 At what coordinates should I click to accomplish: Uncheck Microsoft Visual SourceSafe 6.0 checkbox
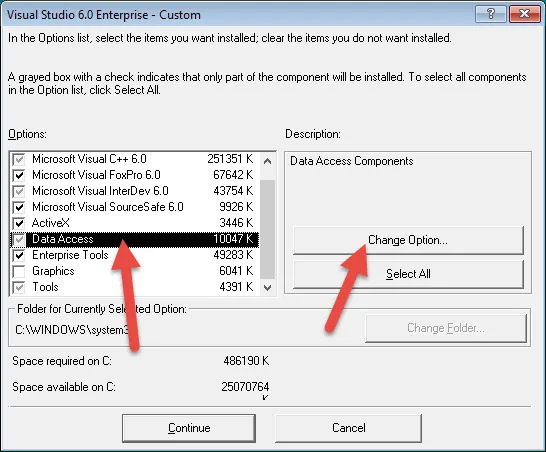19,207
